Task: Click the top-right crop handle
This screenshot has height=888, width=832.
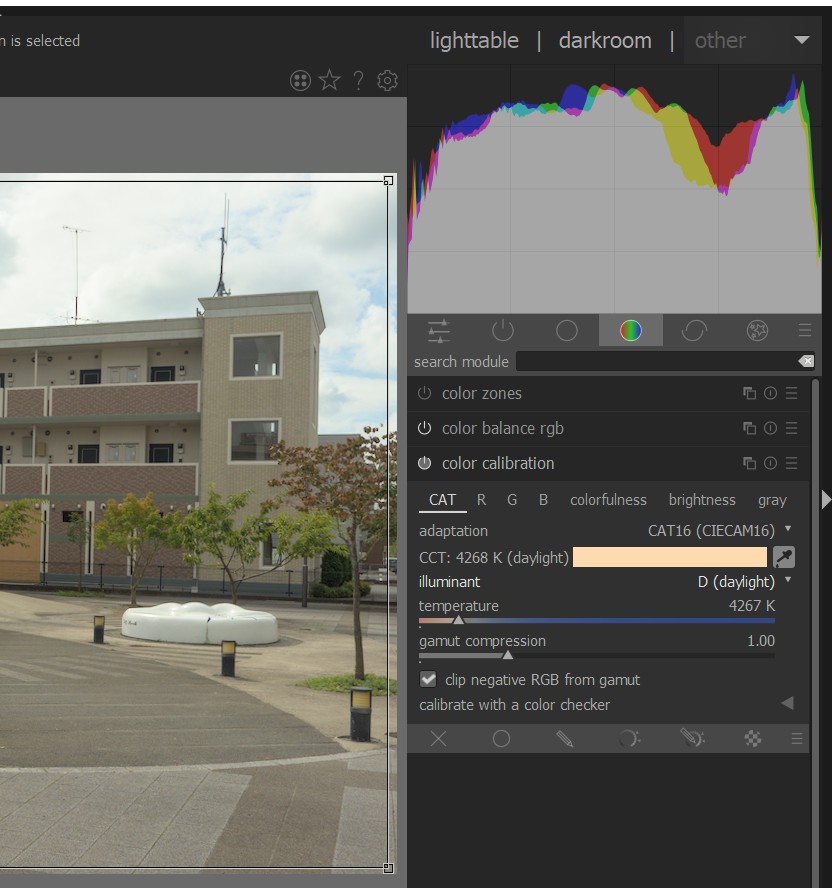Action: [388, 181]
